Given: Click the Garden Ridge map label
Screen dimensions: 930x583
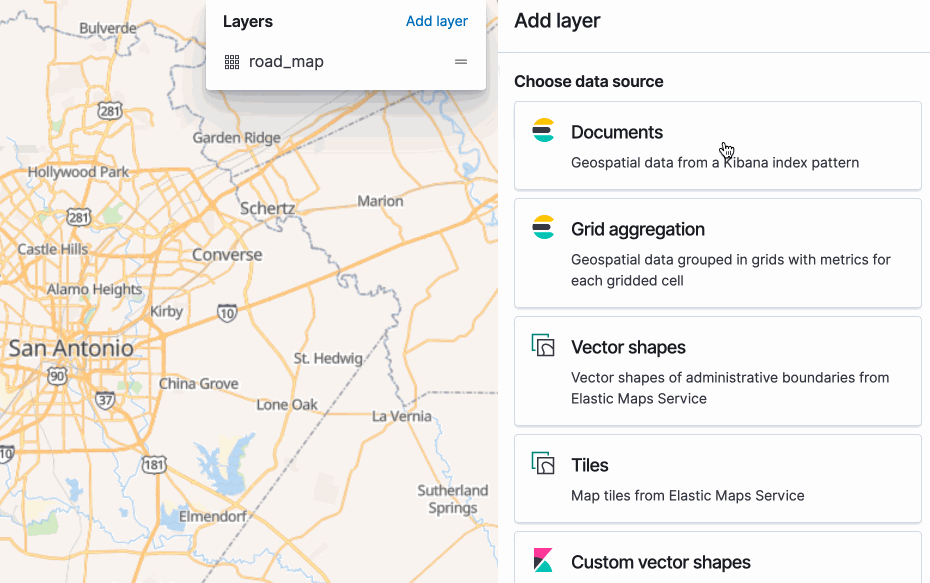Looking at the screenshot, I should [237, 138].
